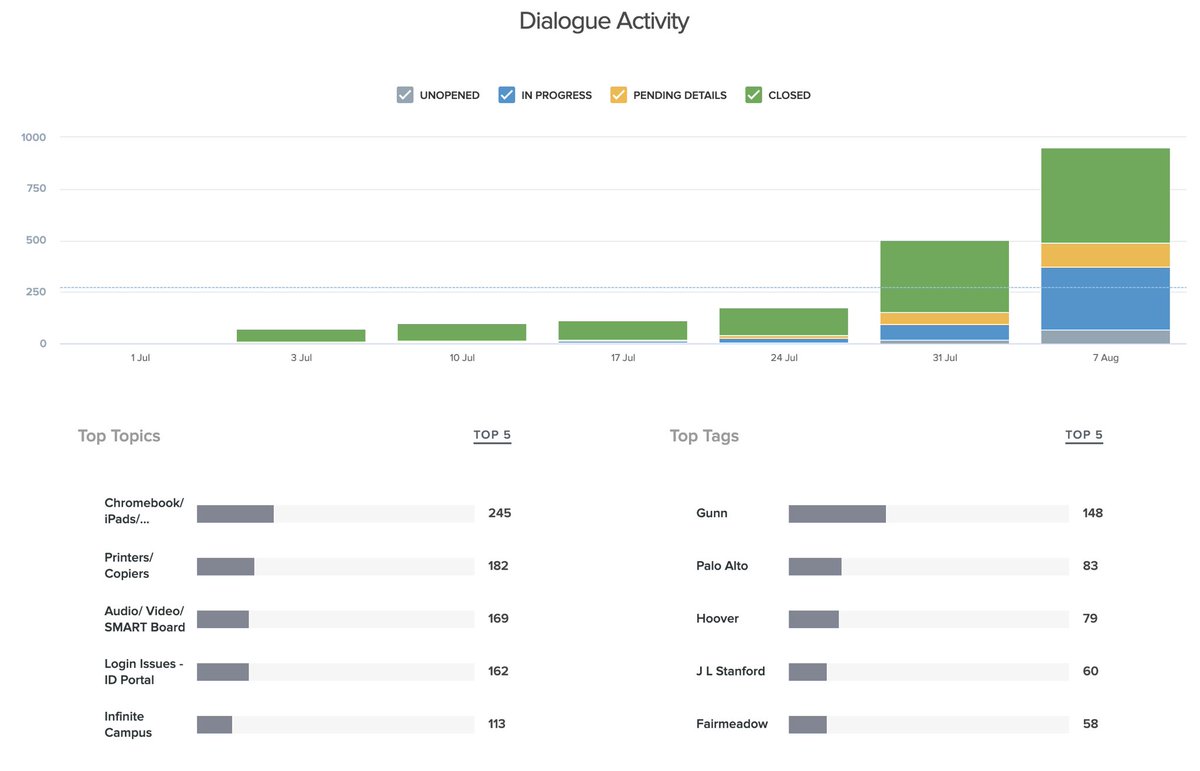Toggle the Closed legend checkbox
This screenshot has width=1200, height=771.
(x=753, y=95)
